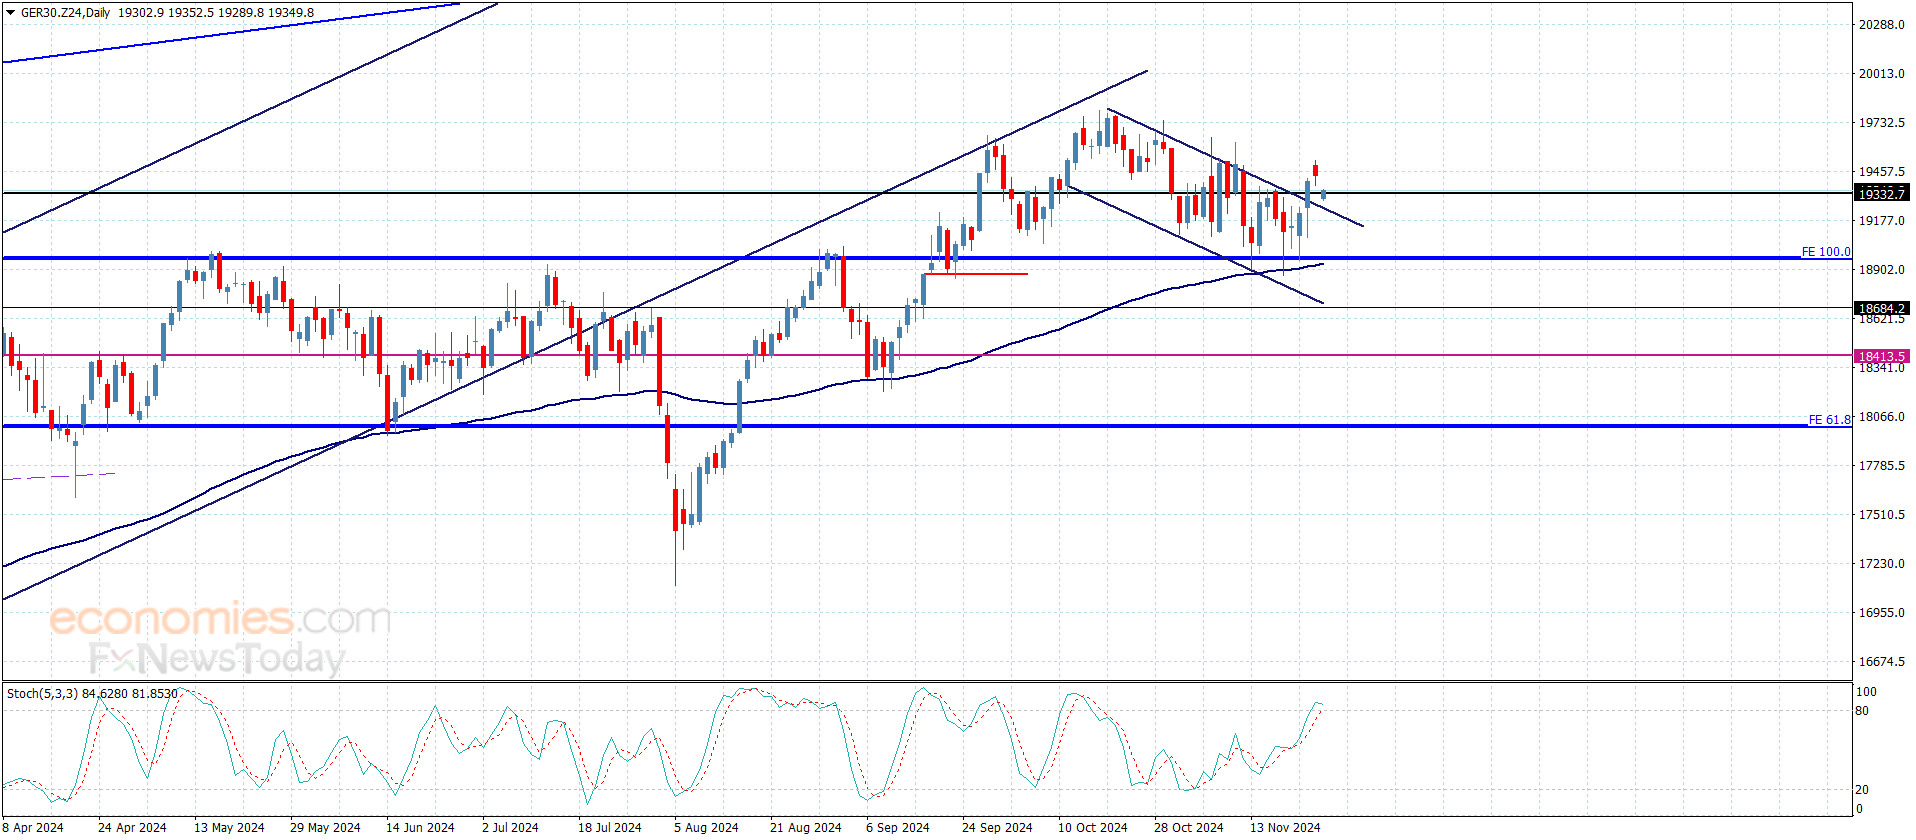Click the 18 Jul 2024 date label

[610, 827]
